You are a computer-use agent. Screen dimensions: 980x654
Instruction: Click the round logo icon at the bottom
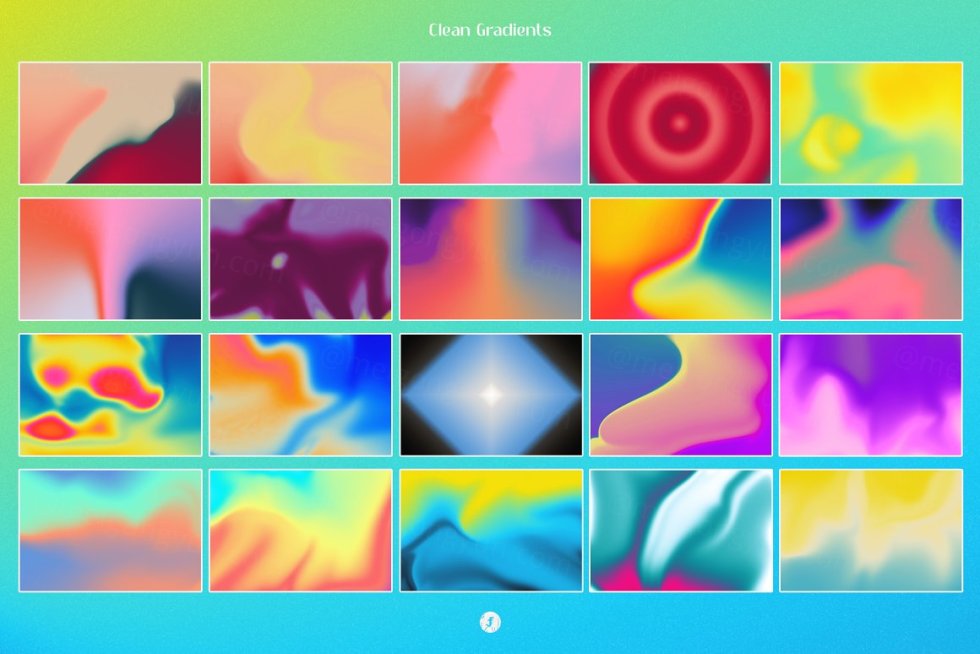click(490, 623)
